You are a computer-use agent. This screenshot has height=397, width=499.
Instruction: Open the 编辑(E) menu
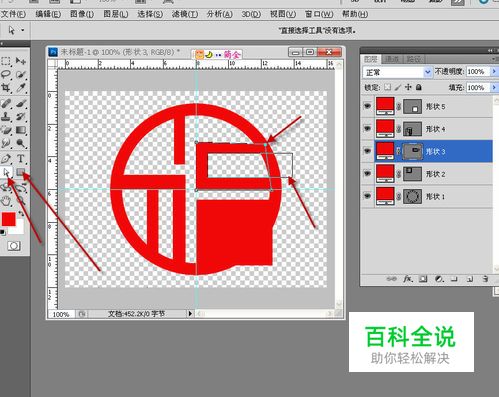coord(48,14)
